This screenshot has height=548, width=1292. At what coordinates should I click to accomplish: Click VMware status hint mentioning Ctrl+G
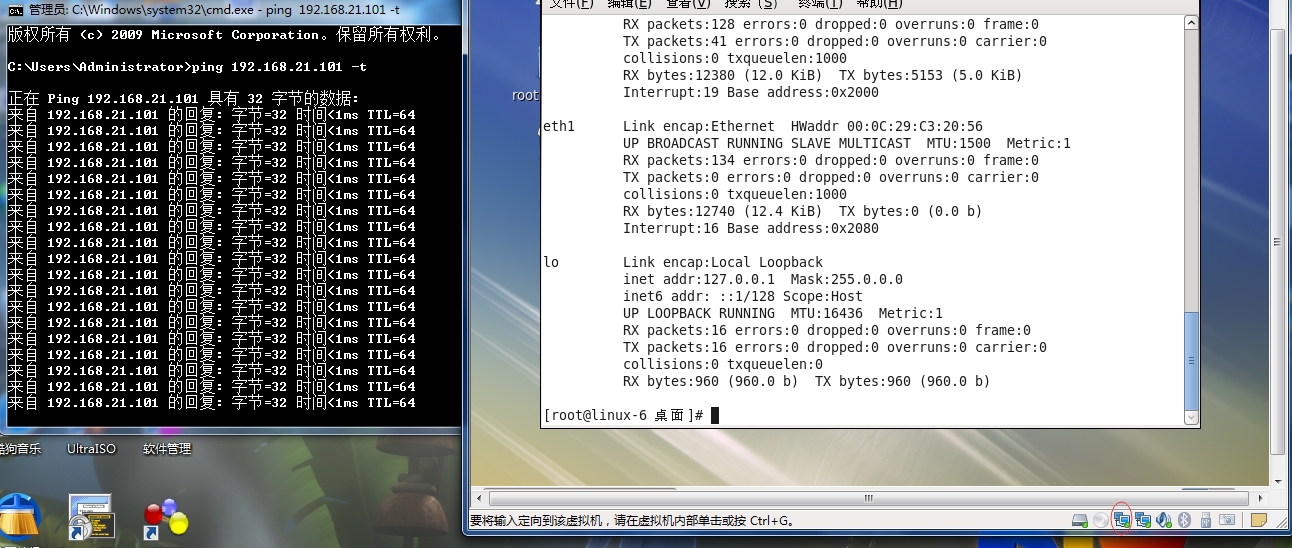pos(632,520)
